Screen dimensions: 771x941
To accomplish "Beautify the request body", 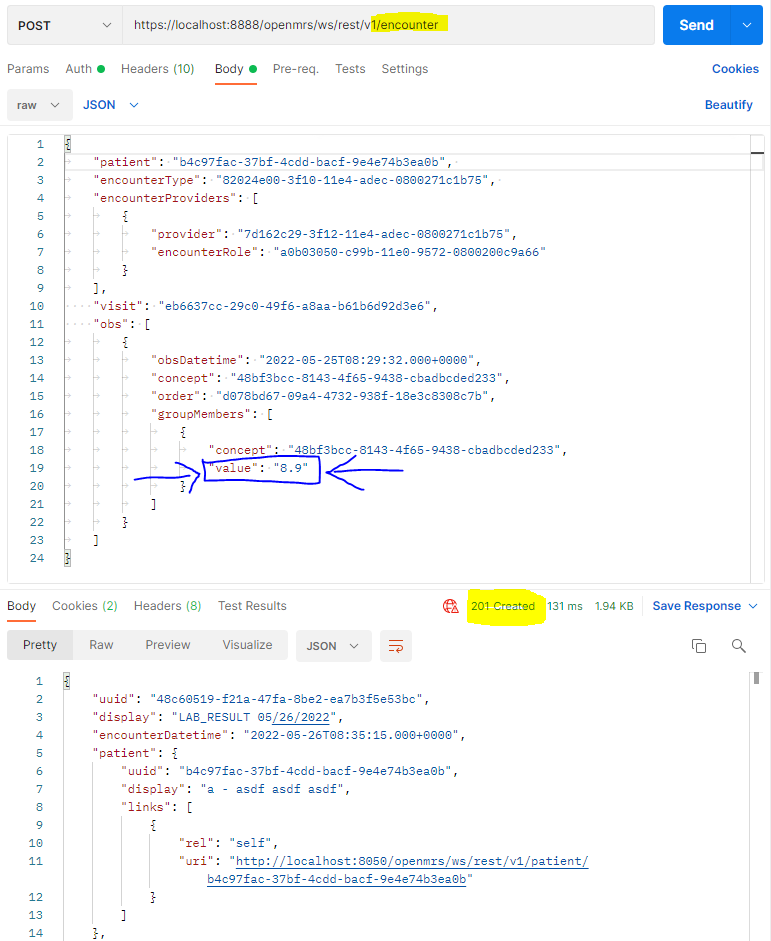I will pyautogui.click(x=728, y=105).
